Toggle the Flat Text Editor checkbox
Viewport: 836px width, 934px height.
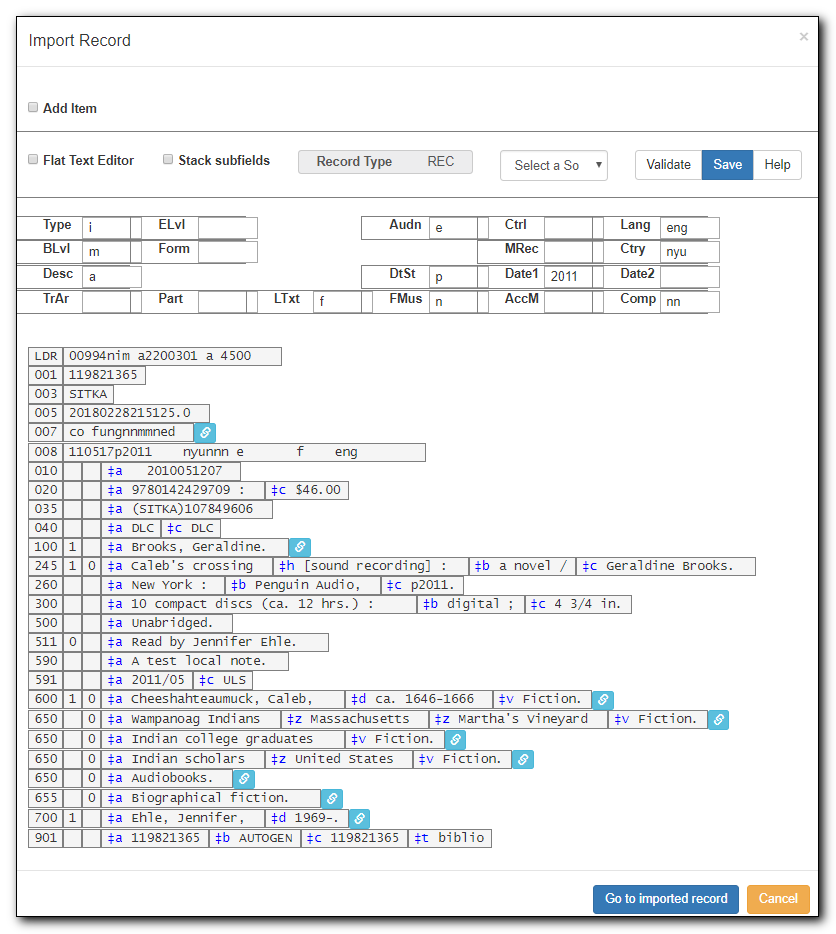33,159
